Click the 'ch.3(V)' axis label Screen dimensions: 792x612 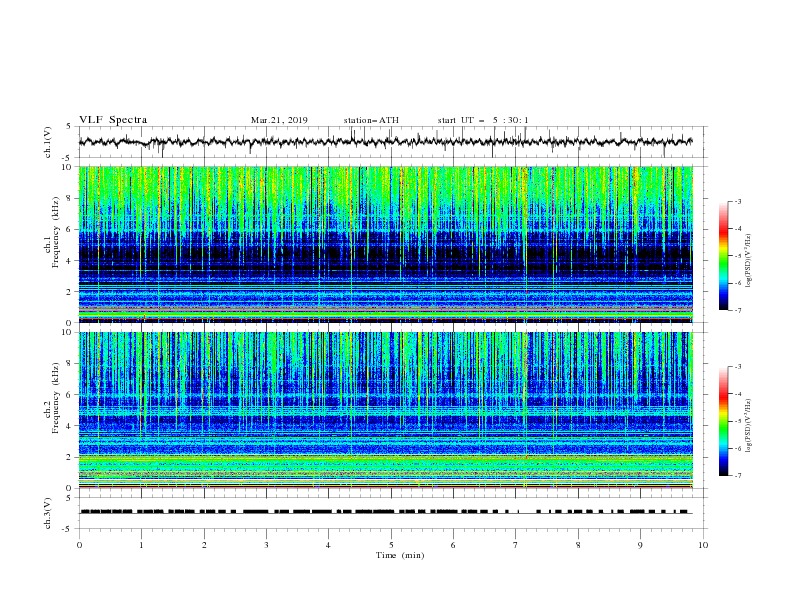(x=48, y=513)
